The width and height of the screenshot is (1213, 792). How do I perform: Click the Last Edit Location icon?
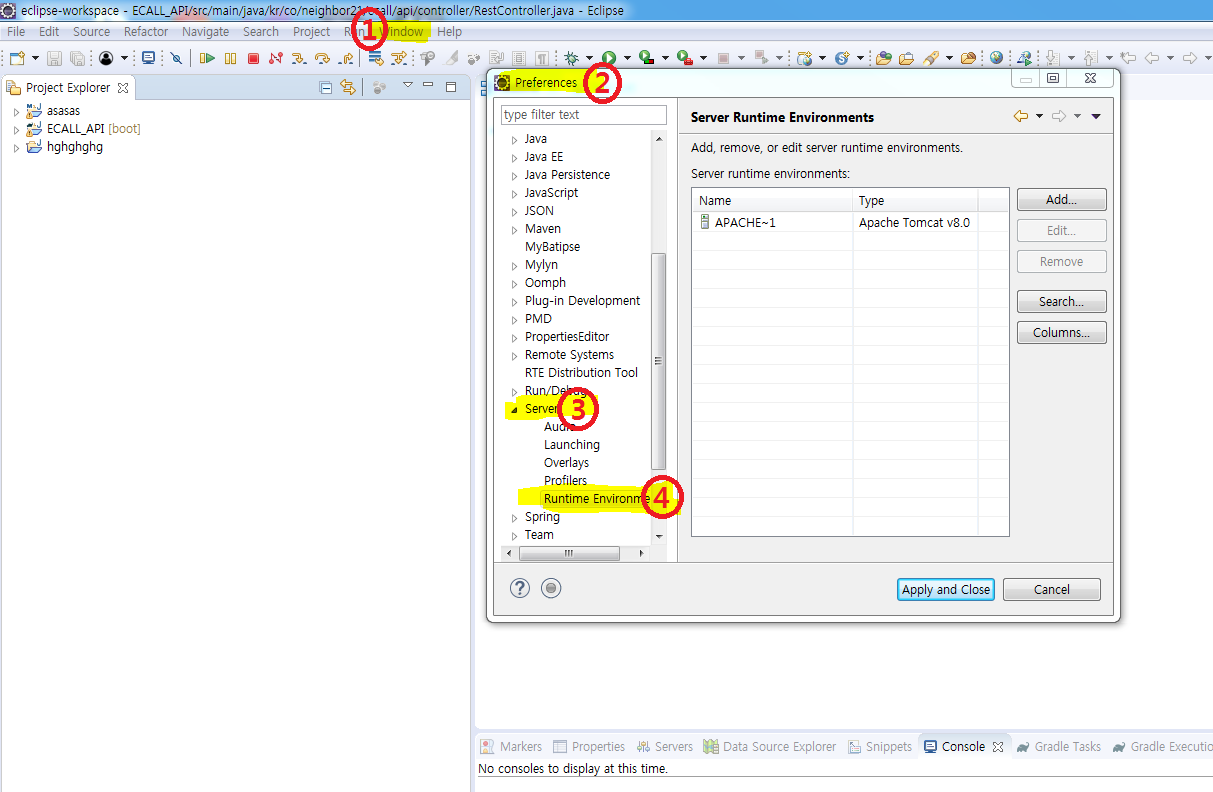point(1128,58)
